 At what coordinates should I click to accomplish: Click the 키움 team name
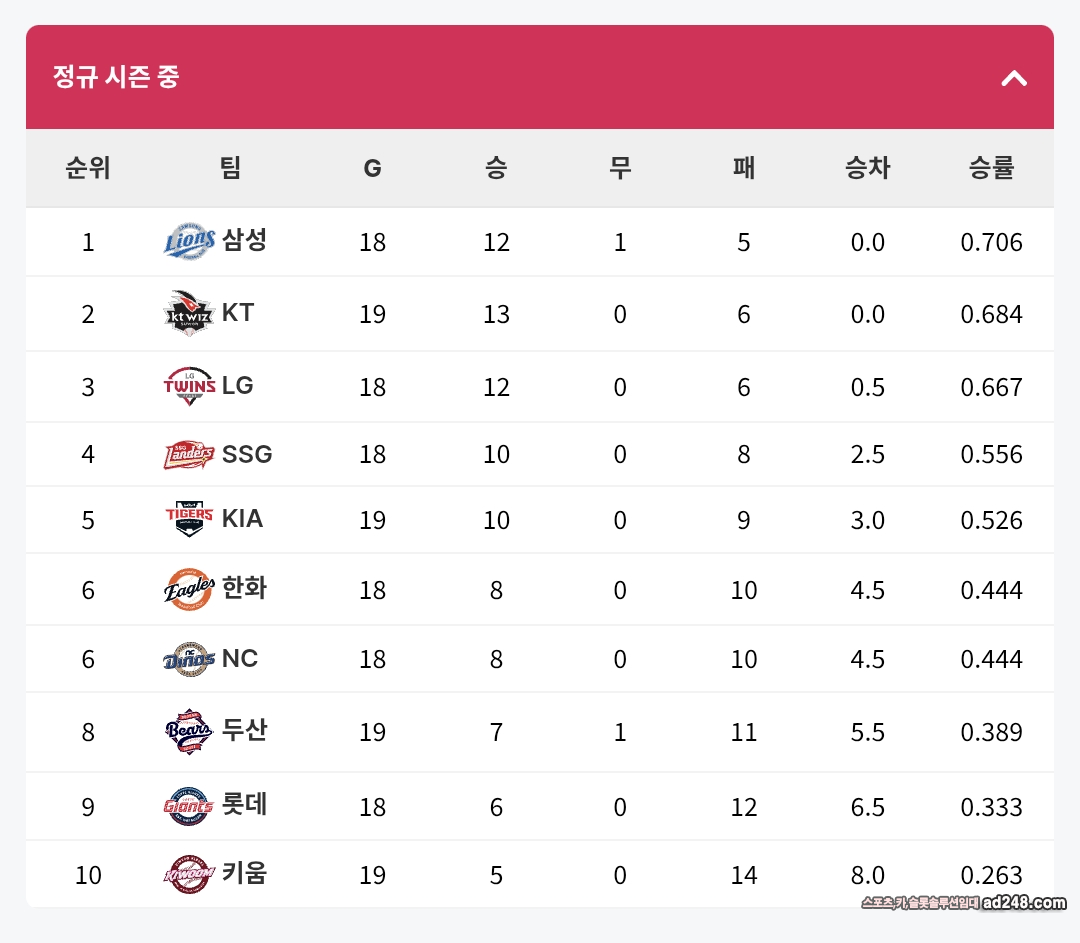tap(245, 874)
